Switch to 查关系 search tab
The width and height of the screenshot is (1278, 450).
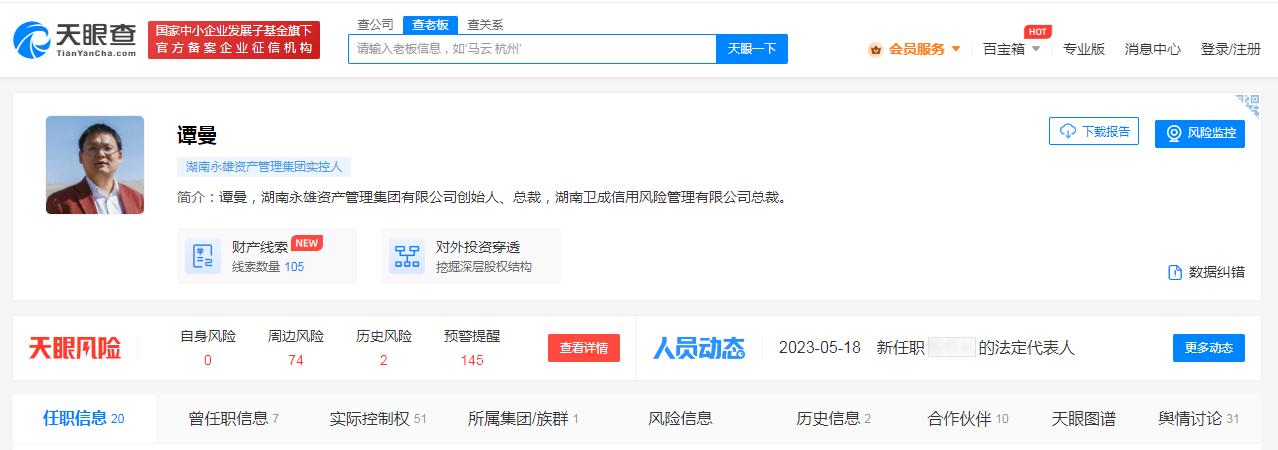point(485,24)
